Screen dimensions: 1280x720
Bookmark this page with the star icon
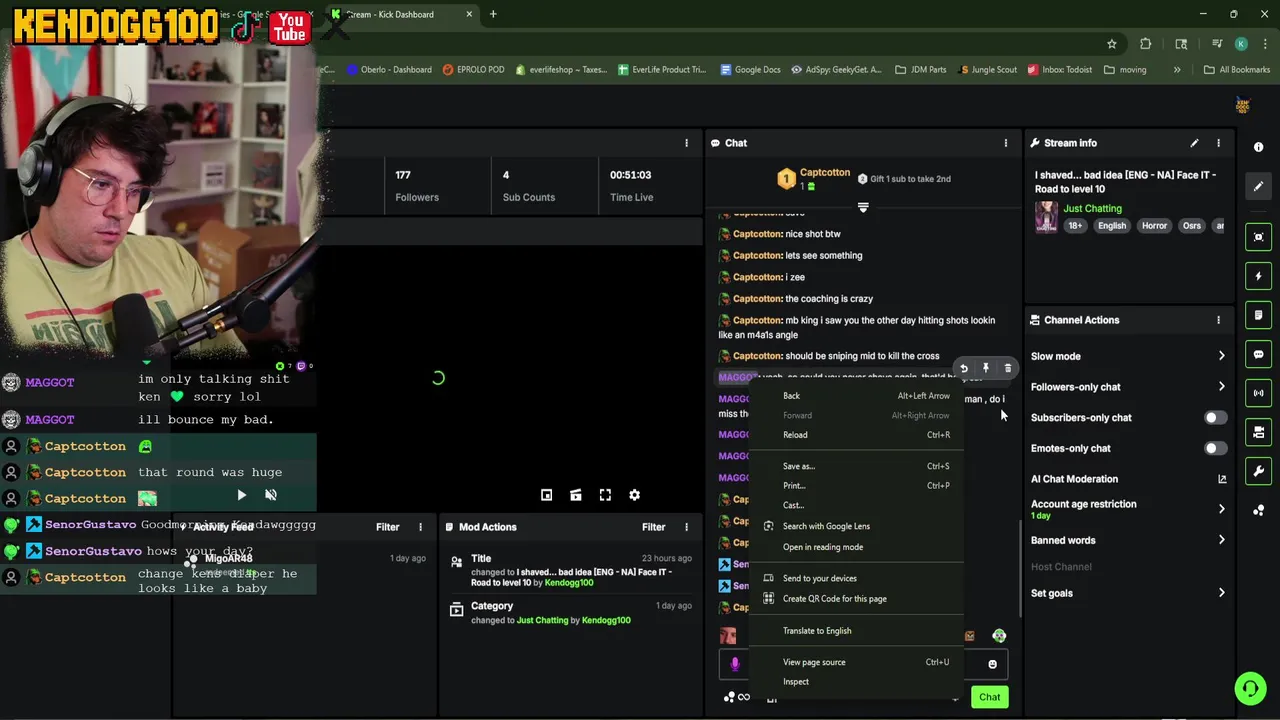[x=1111, y=44]
